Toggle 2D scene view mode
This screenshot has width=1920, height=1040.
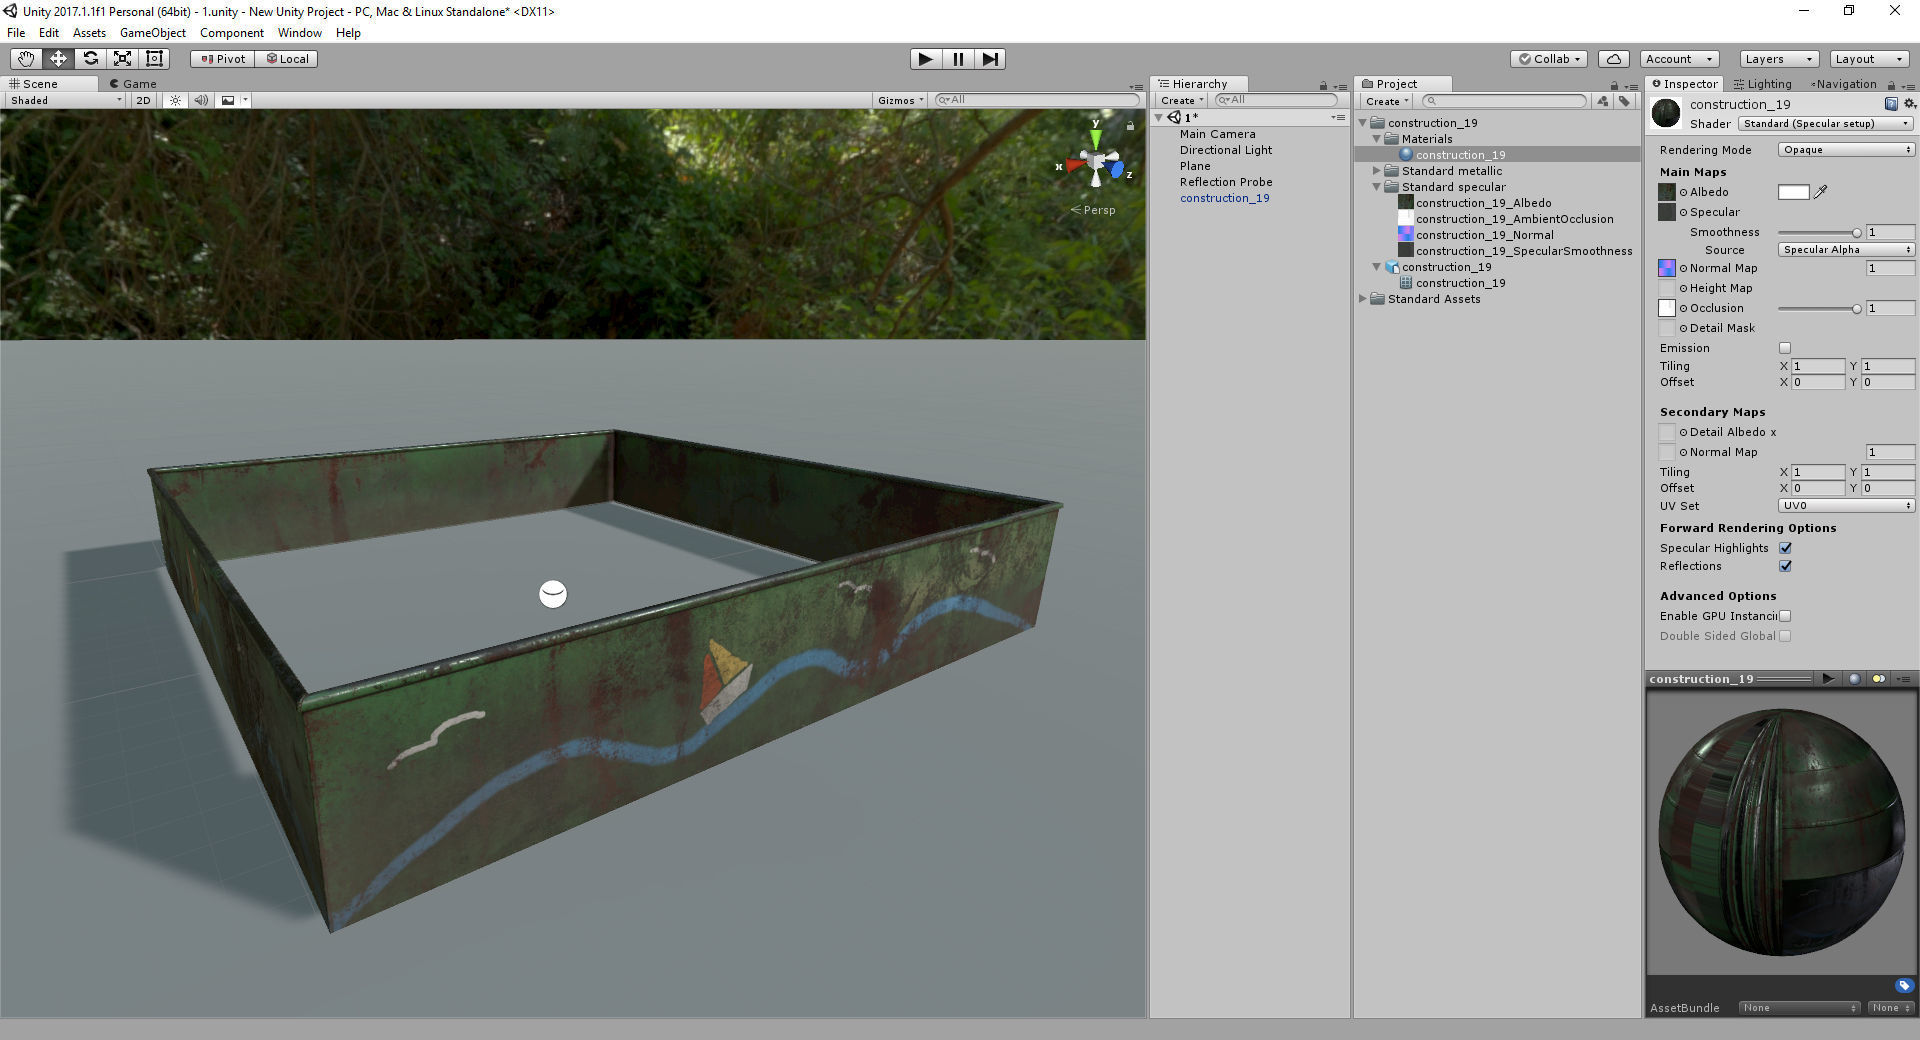point(143,100)
